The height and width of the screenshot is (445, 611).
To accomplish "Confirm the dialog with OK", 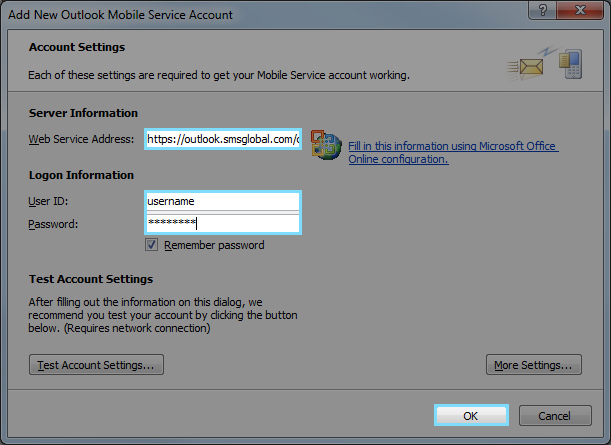I will (x=471, y=415).
